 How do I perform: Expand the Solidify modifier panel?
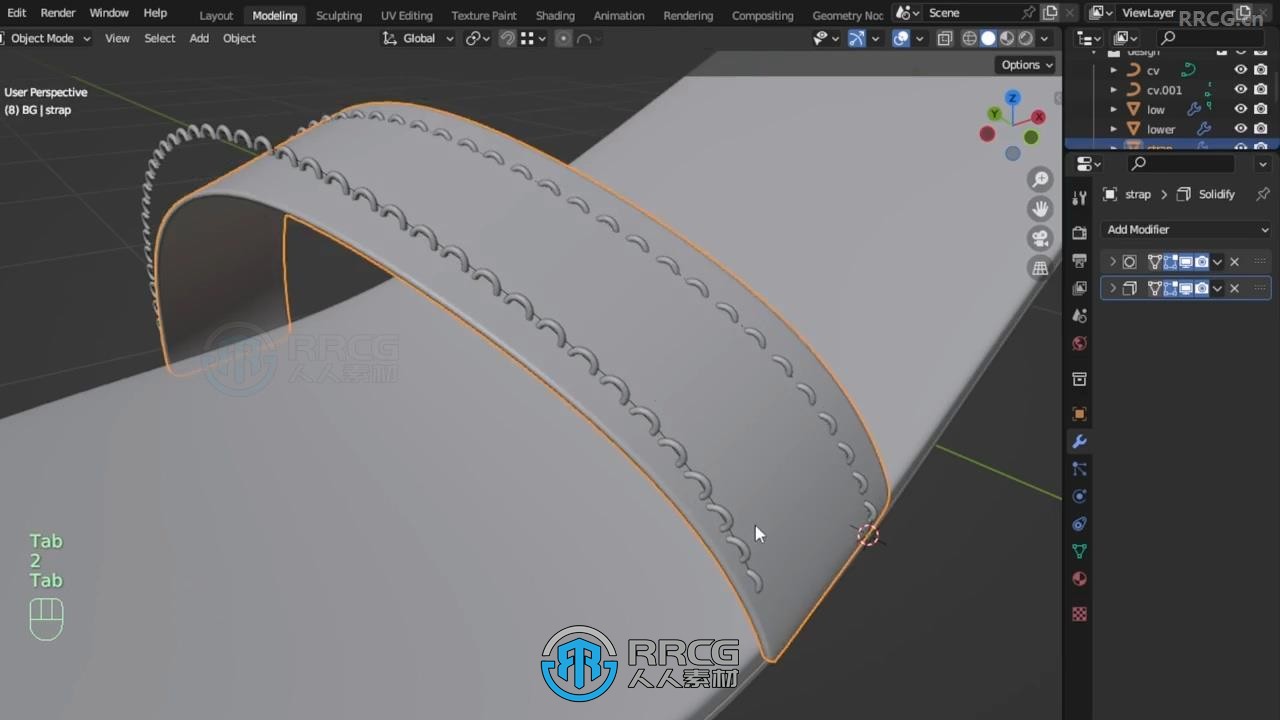(1113, 288)
